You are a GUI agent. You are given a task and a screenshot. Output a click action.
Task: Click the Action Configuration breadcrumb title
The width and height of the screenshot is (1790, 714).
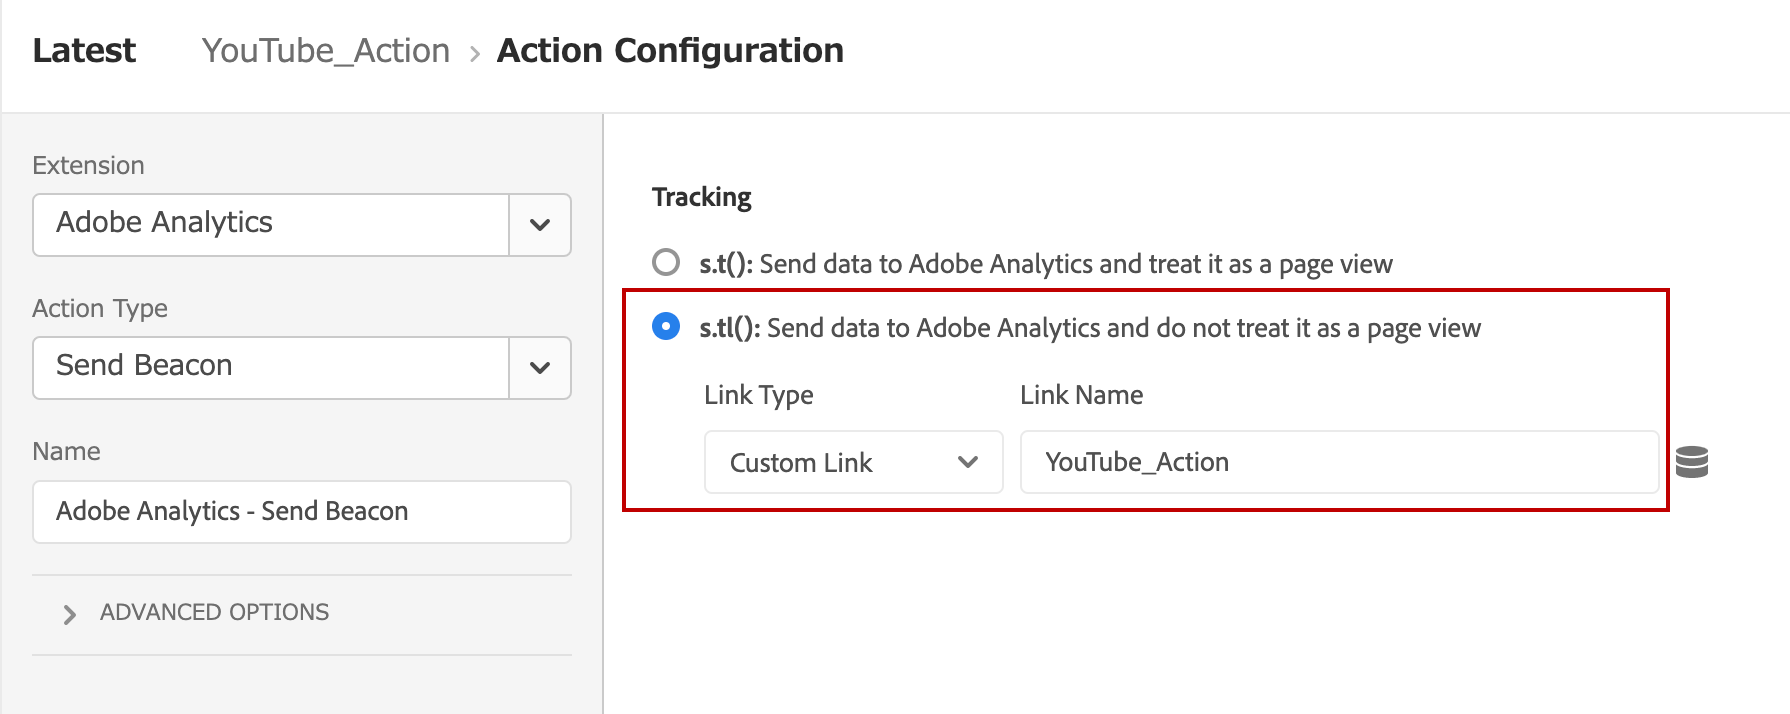point(670,51)
